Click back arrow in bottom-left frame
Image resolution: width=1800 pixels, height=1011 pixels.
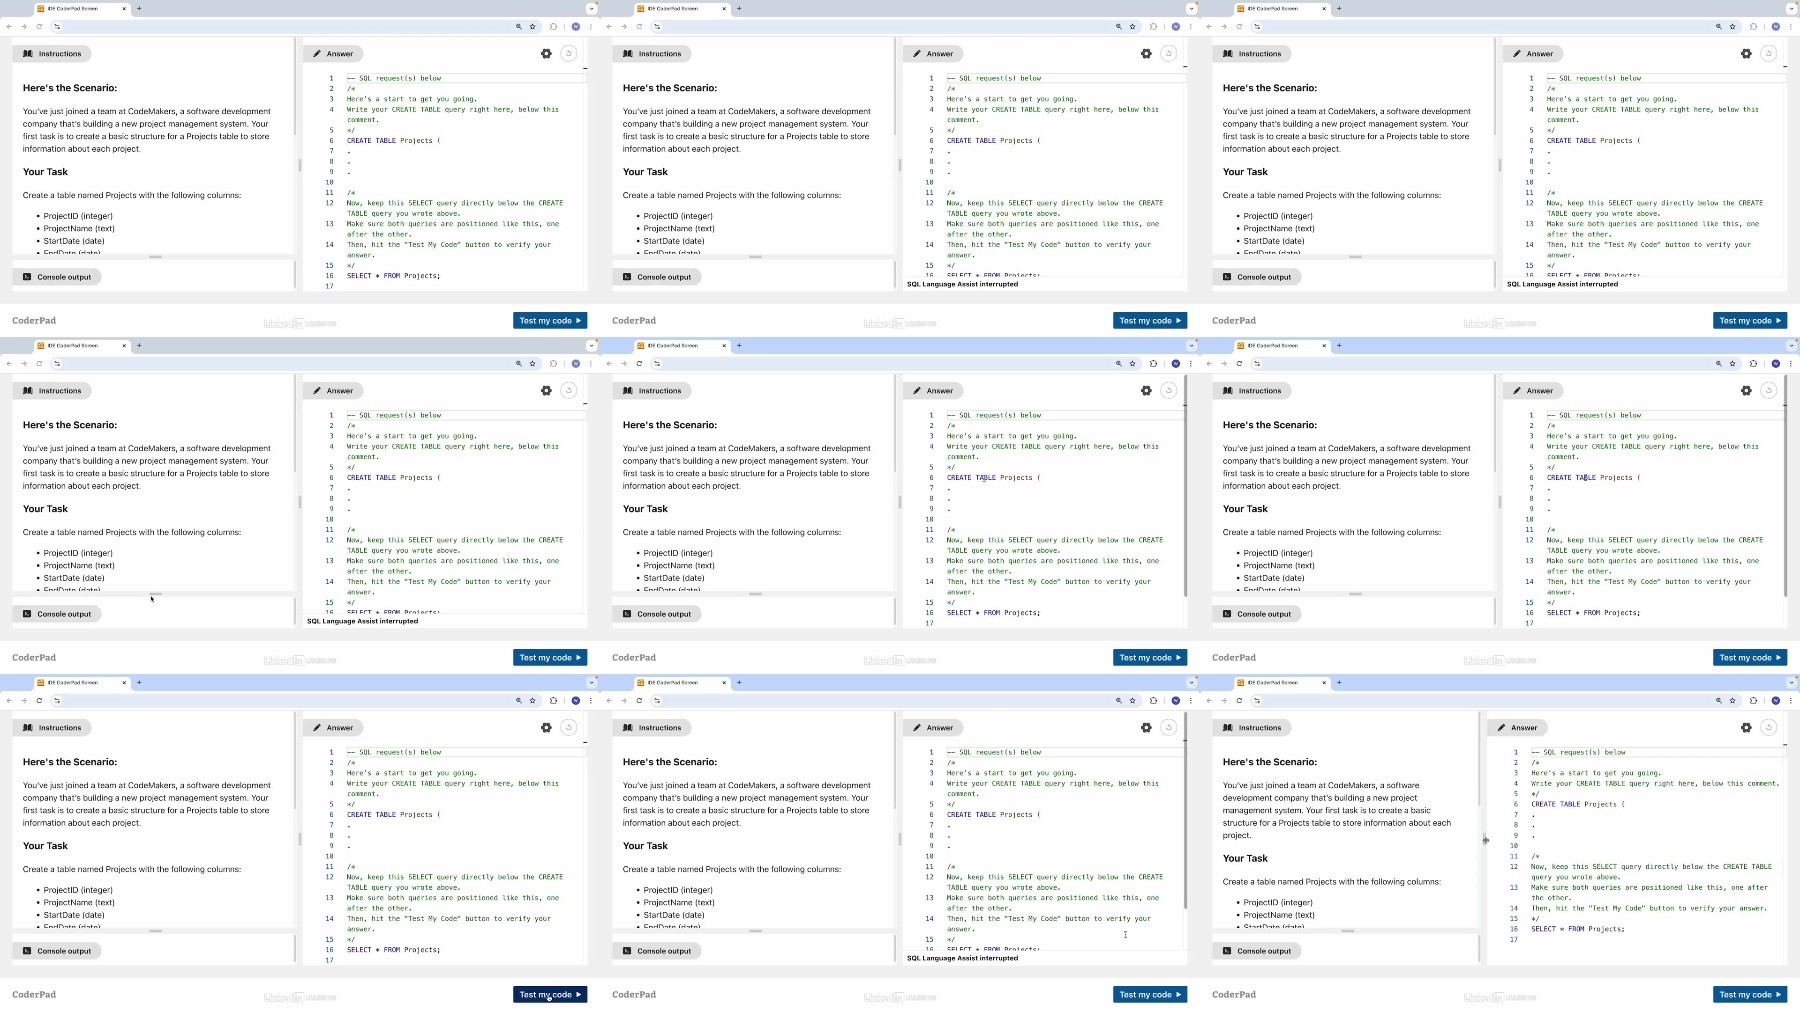tap(9, 701)
